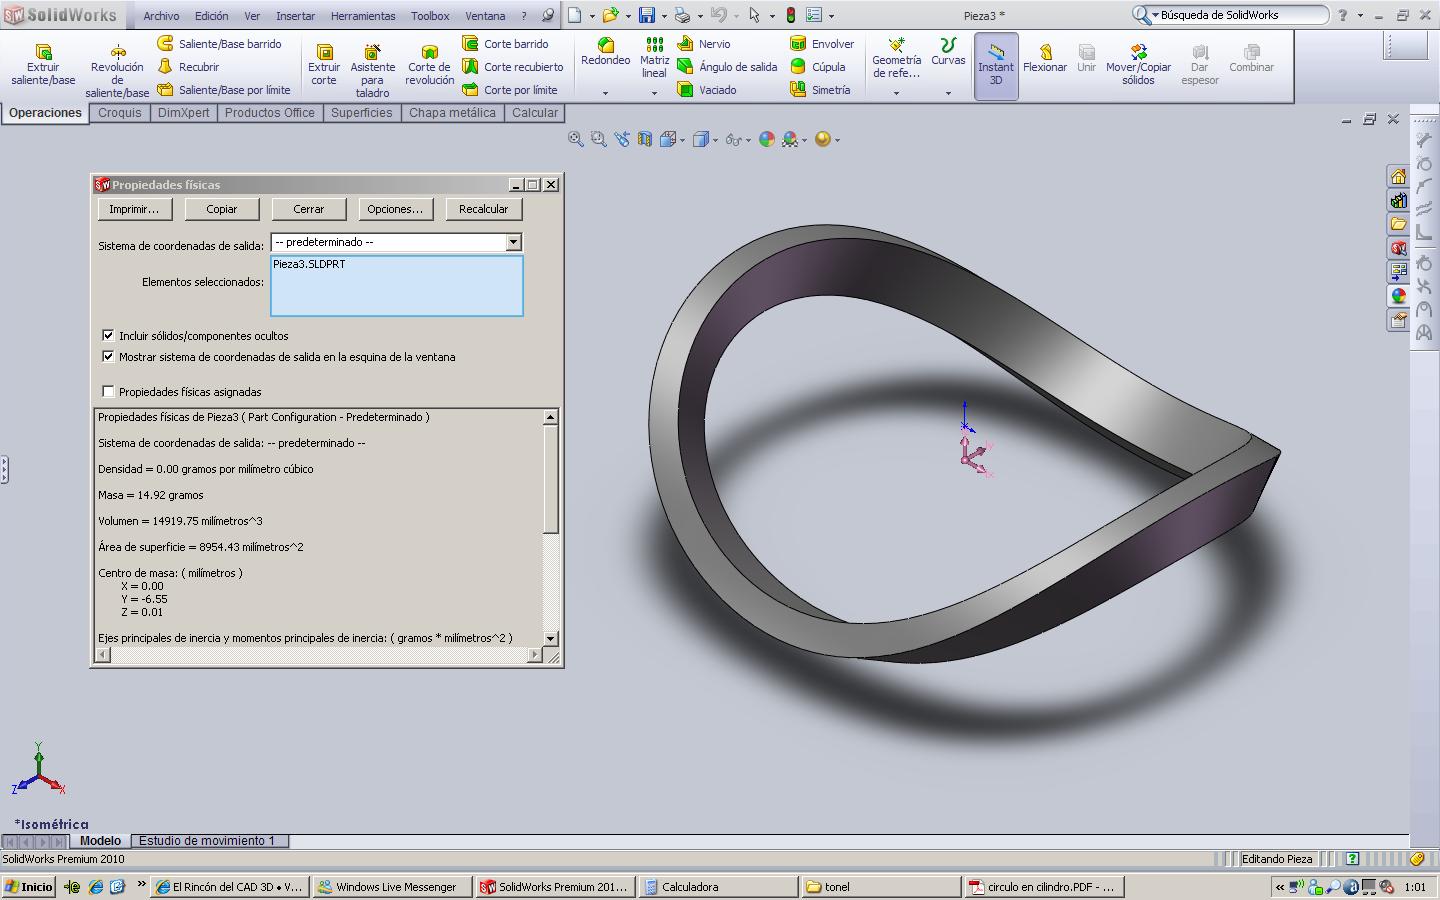Select the Corte de revolución tool
Screen dimensions: 1440x900
[429, 64]
